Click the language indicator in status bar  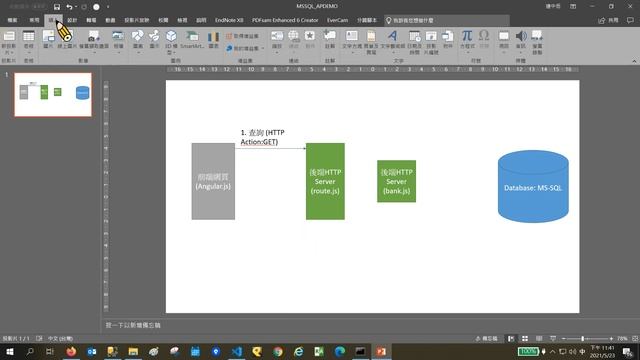click(x=60, y=339)
